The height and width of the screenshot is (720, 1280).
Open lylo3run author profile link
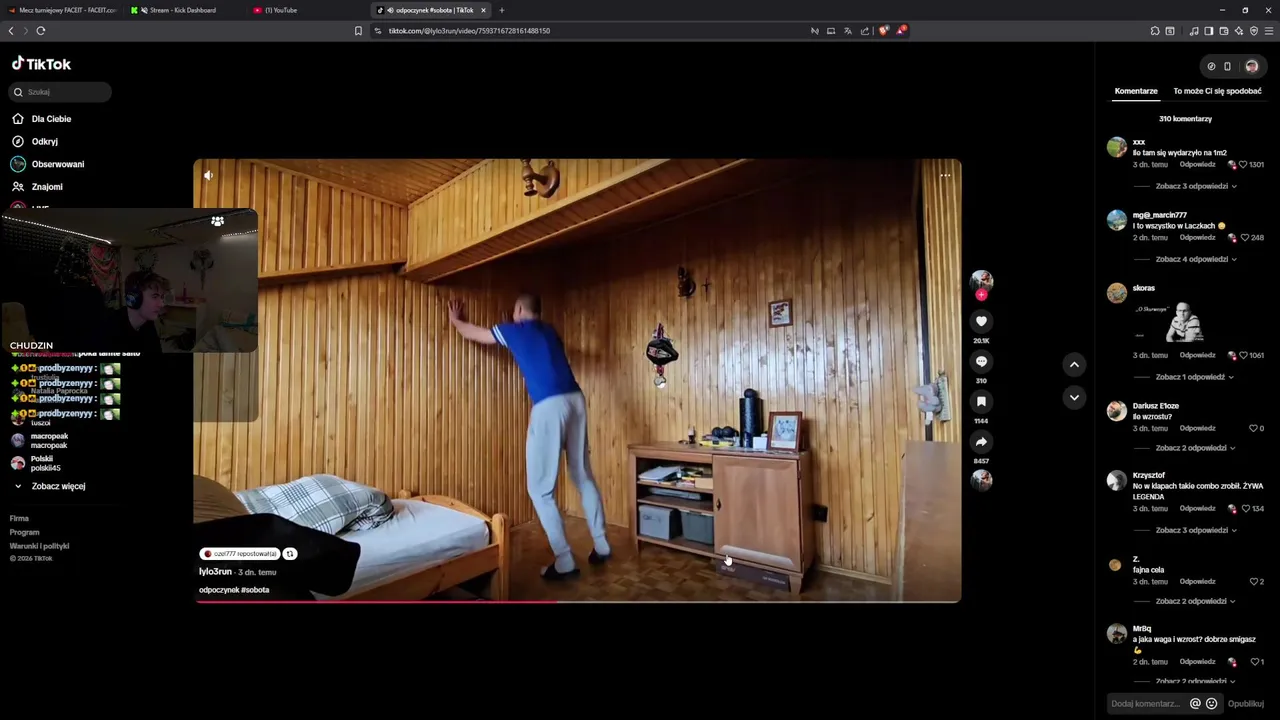pos(215,572)
